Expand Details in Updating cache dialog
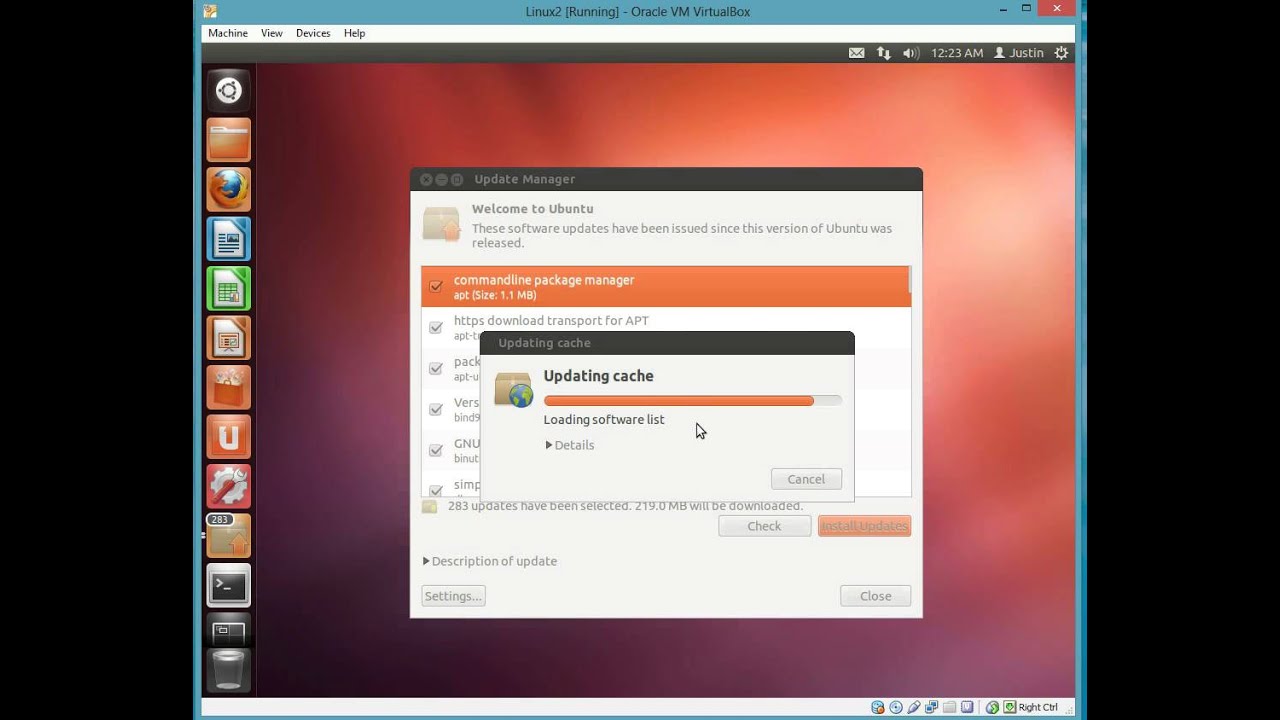 click(x=570, y=445)
